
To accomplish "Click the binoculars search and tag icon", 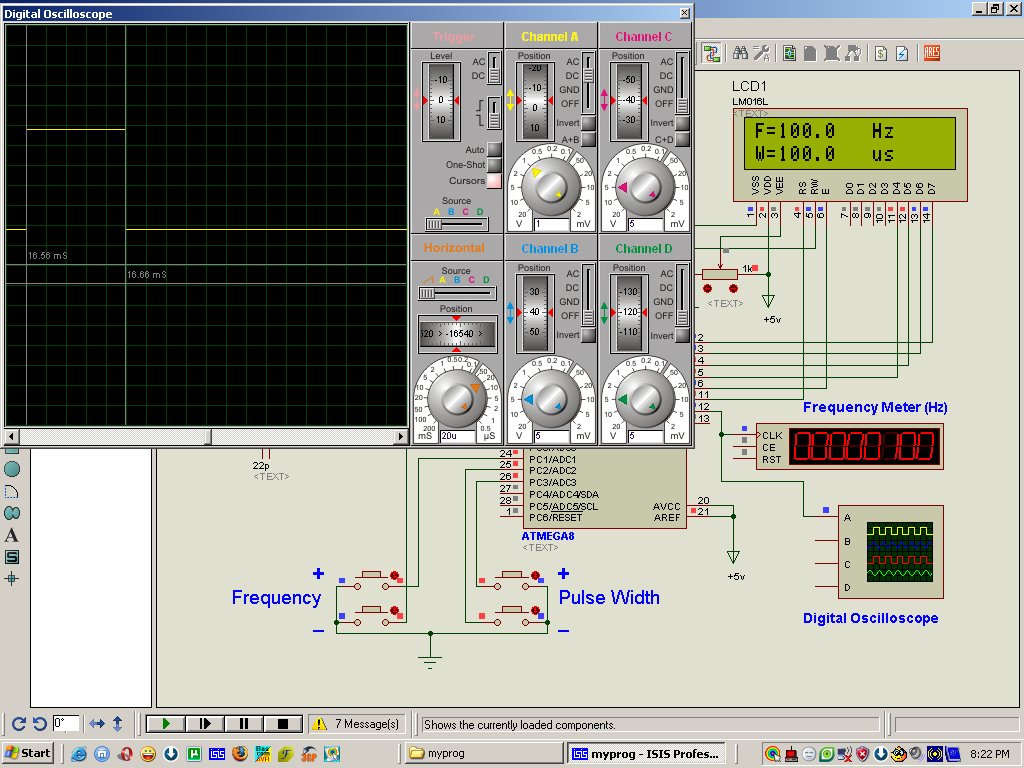I will click(x=741, y=54).
